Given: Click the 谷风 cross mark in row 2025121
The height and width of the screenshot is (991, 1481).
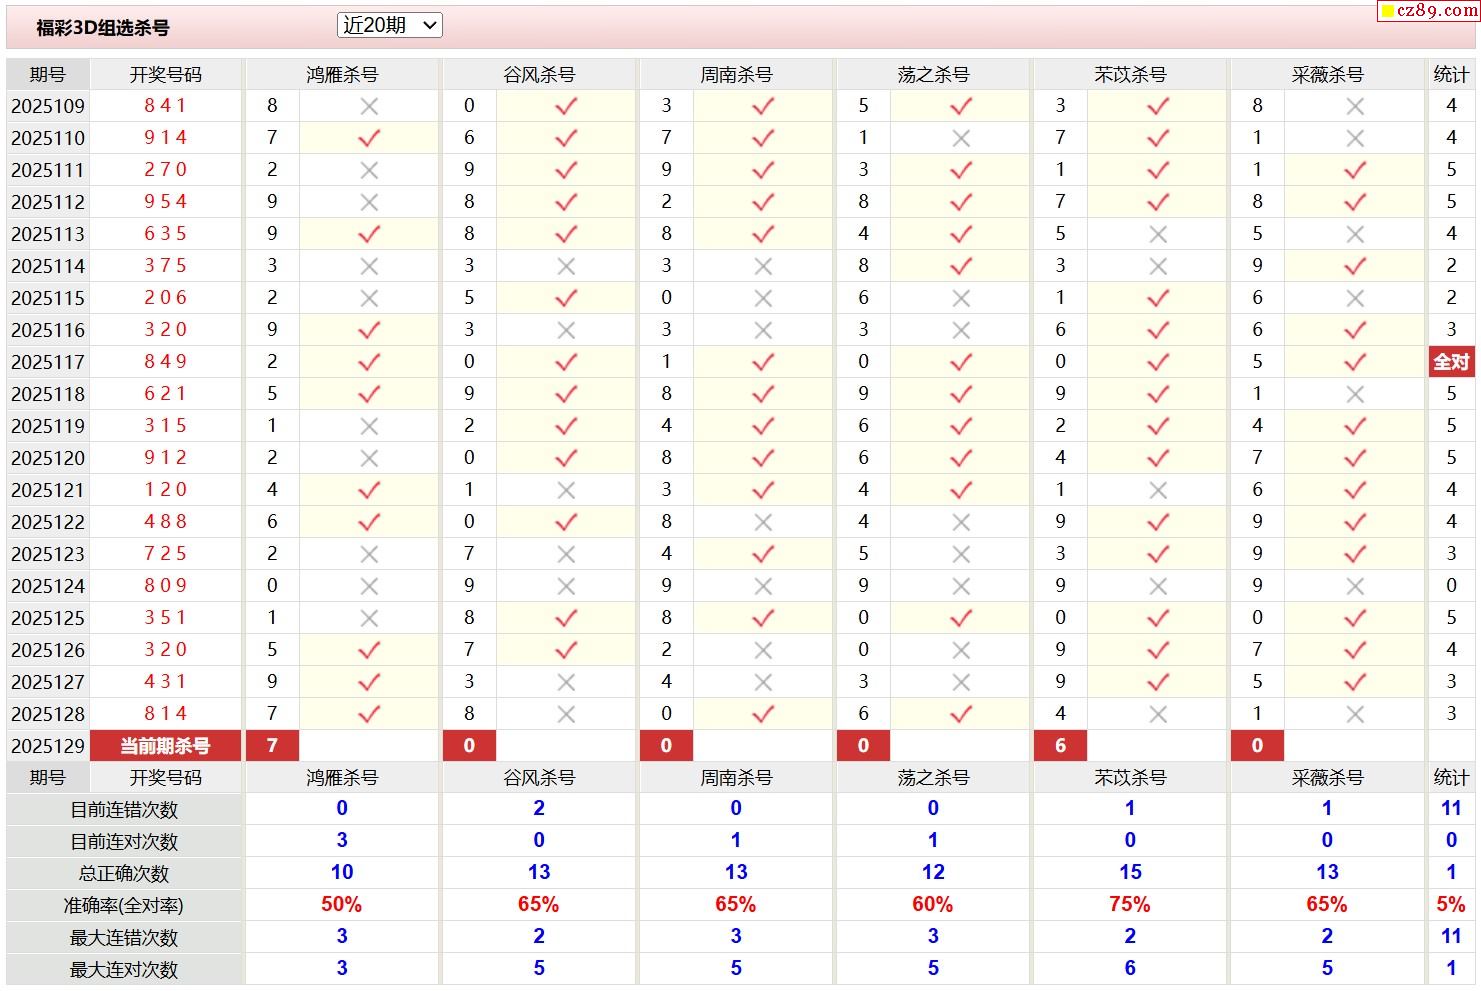Looking at the screenshot, I should 566,490.
